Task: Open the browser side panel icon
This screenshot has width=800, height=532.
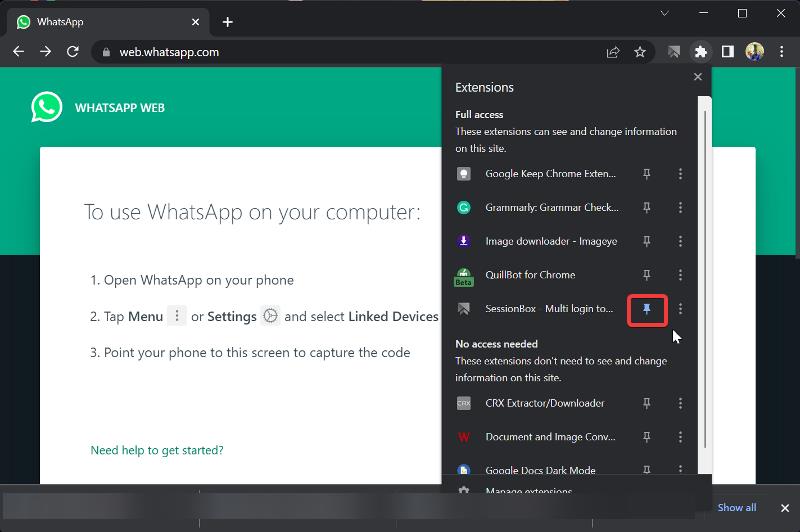Action: click(x=728, y=52)
